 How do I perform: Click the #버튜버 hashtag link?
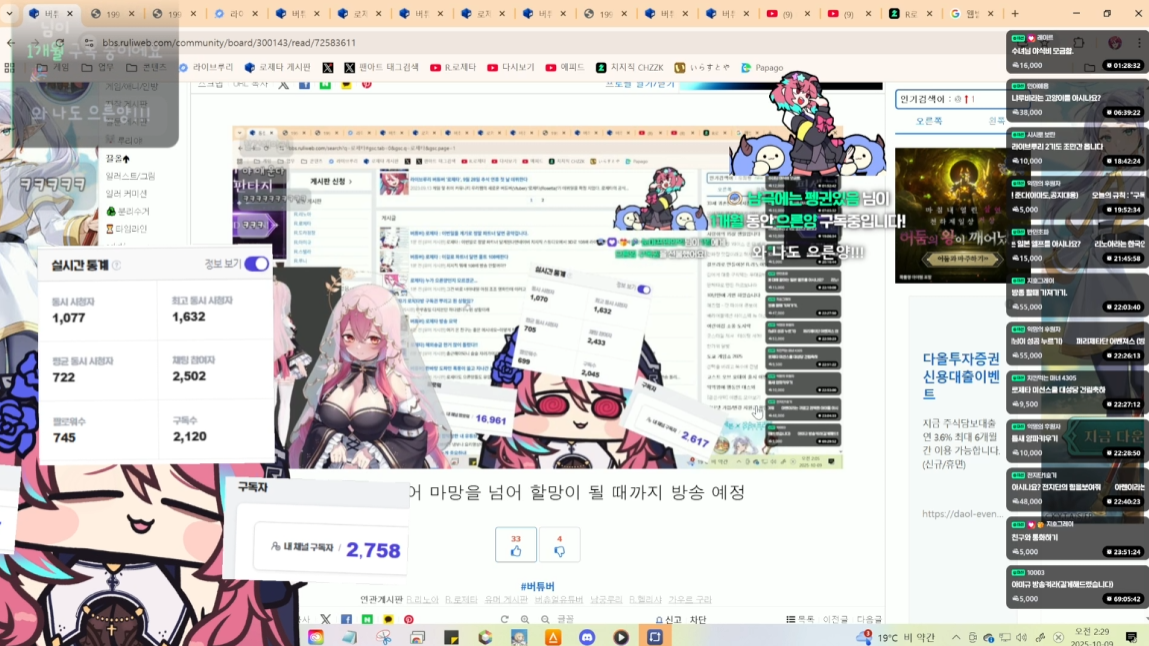(x=537, y=586)
